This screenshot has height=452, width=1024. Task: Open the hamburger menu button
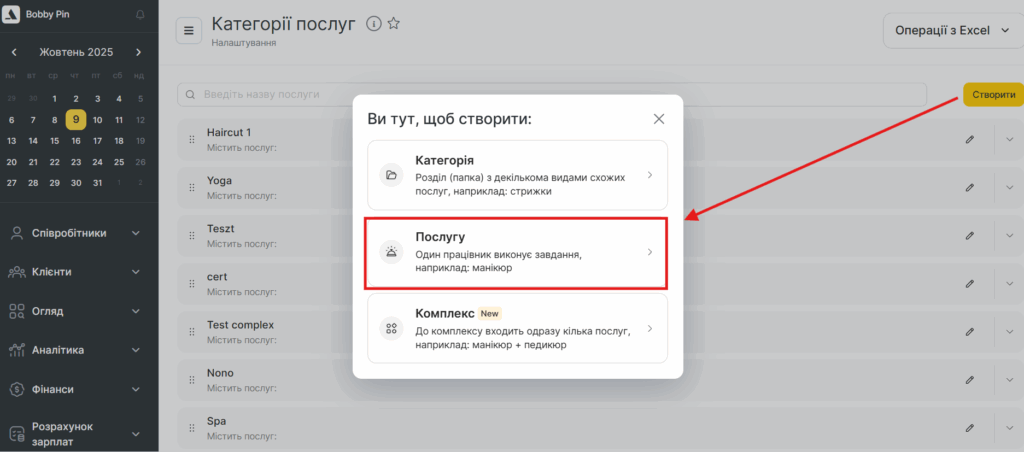[189, 31]
